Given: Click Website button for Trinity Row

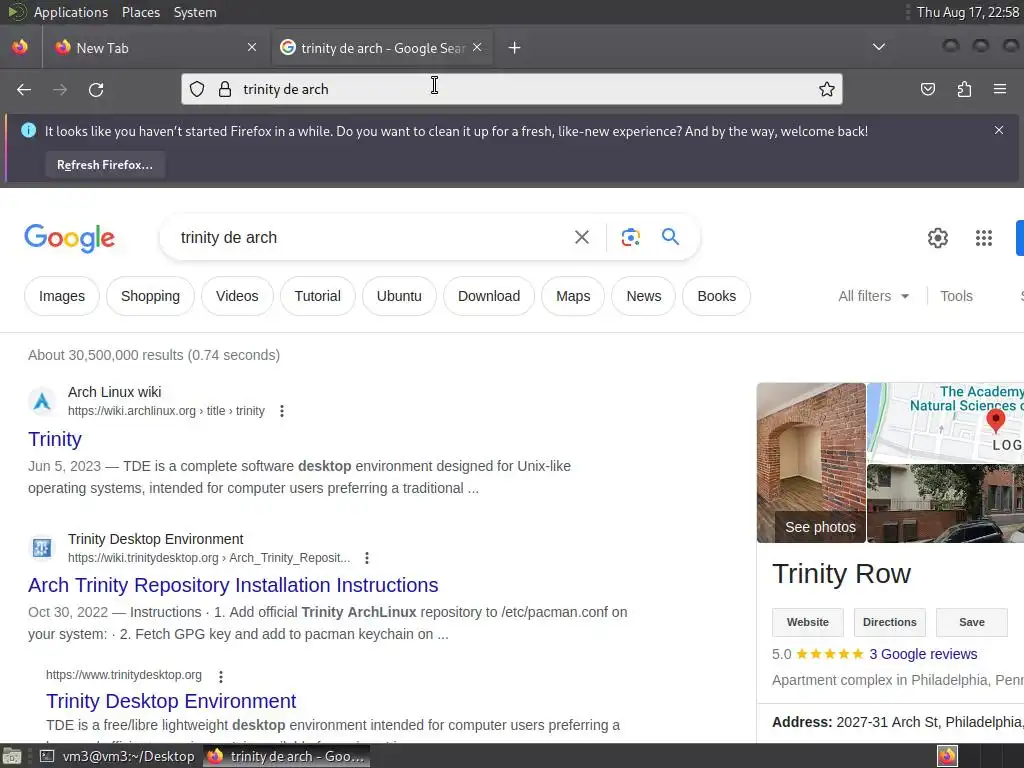Looking at the screenshot, I should [808, 622].
